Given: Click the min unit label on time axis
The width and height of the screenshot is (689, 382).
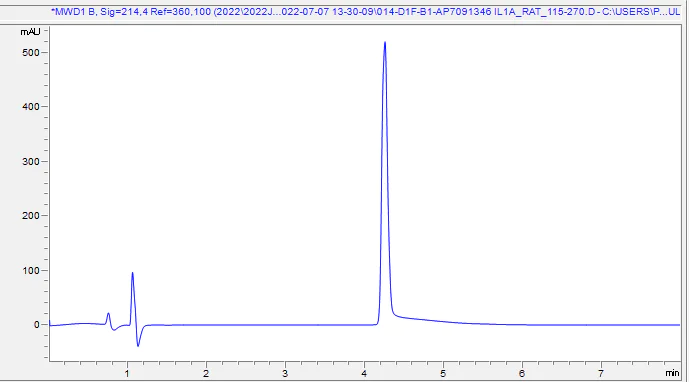Looking at the screenshot, I should point(672,373).
